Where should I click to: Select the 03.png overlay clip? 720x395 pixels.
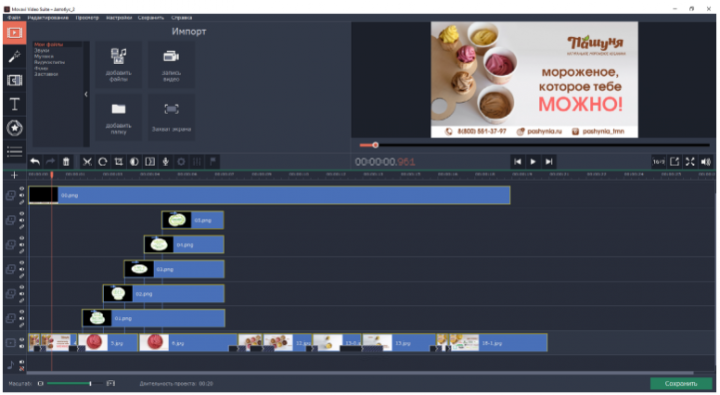[174, 269]
